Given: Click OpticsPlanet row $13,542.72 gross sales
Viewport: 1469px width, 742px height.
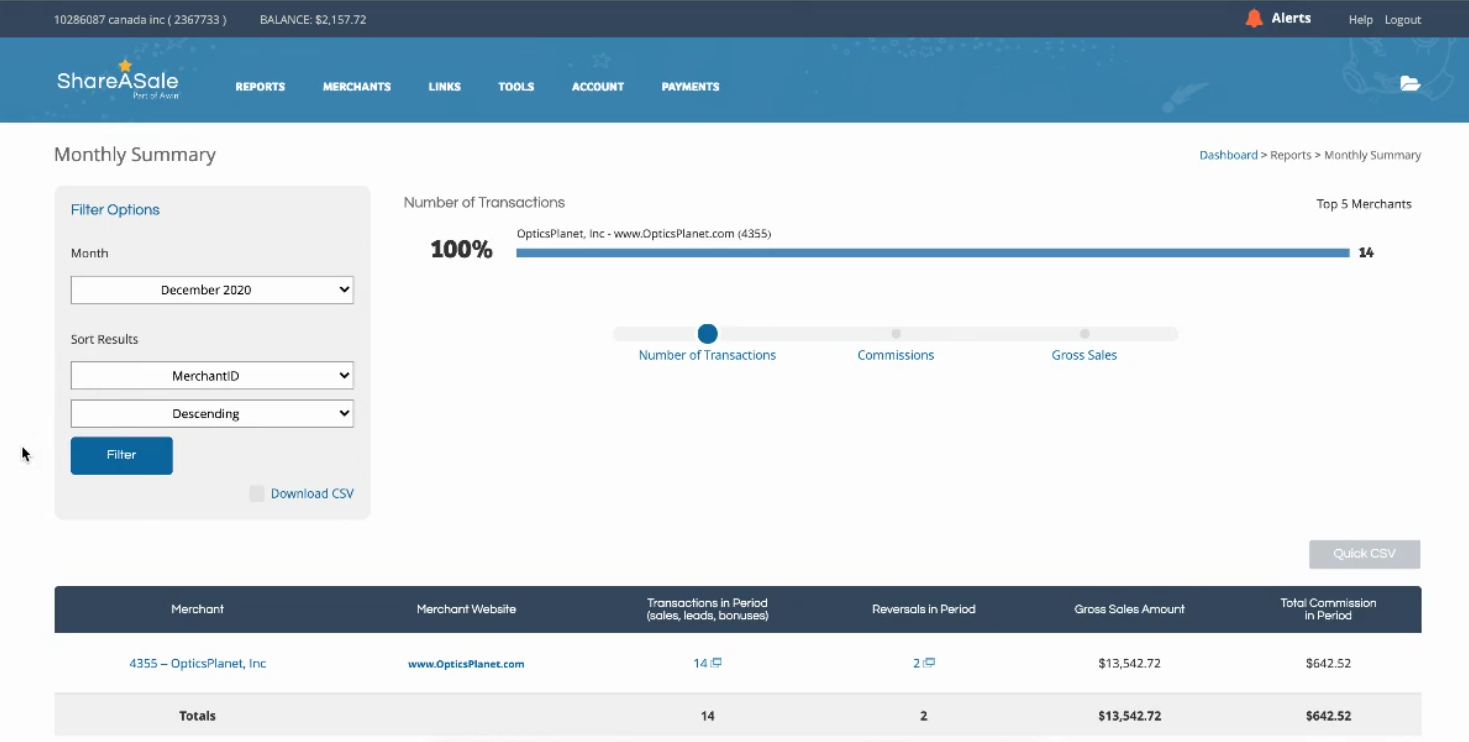Looking at the screenshot, I should 1130,663.
